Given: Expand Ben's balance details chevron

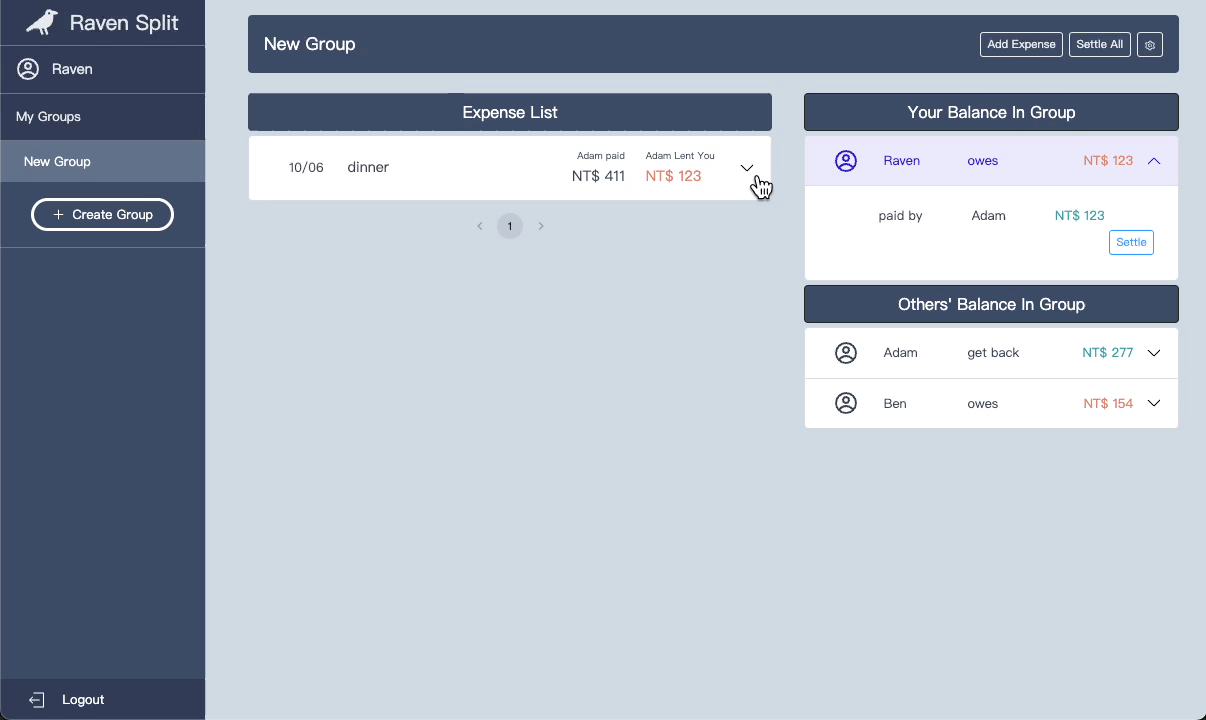Looking at the screenshot, I should [x=1154, y=403].
